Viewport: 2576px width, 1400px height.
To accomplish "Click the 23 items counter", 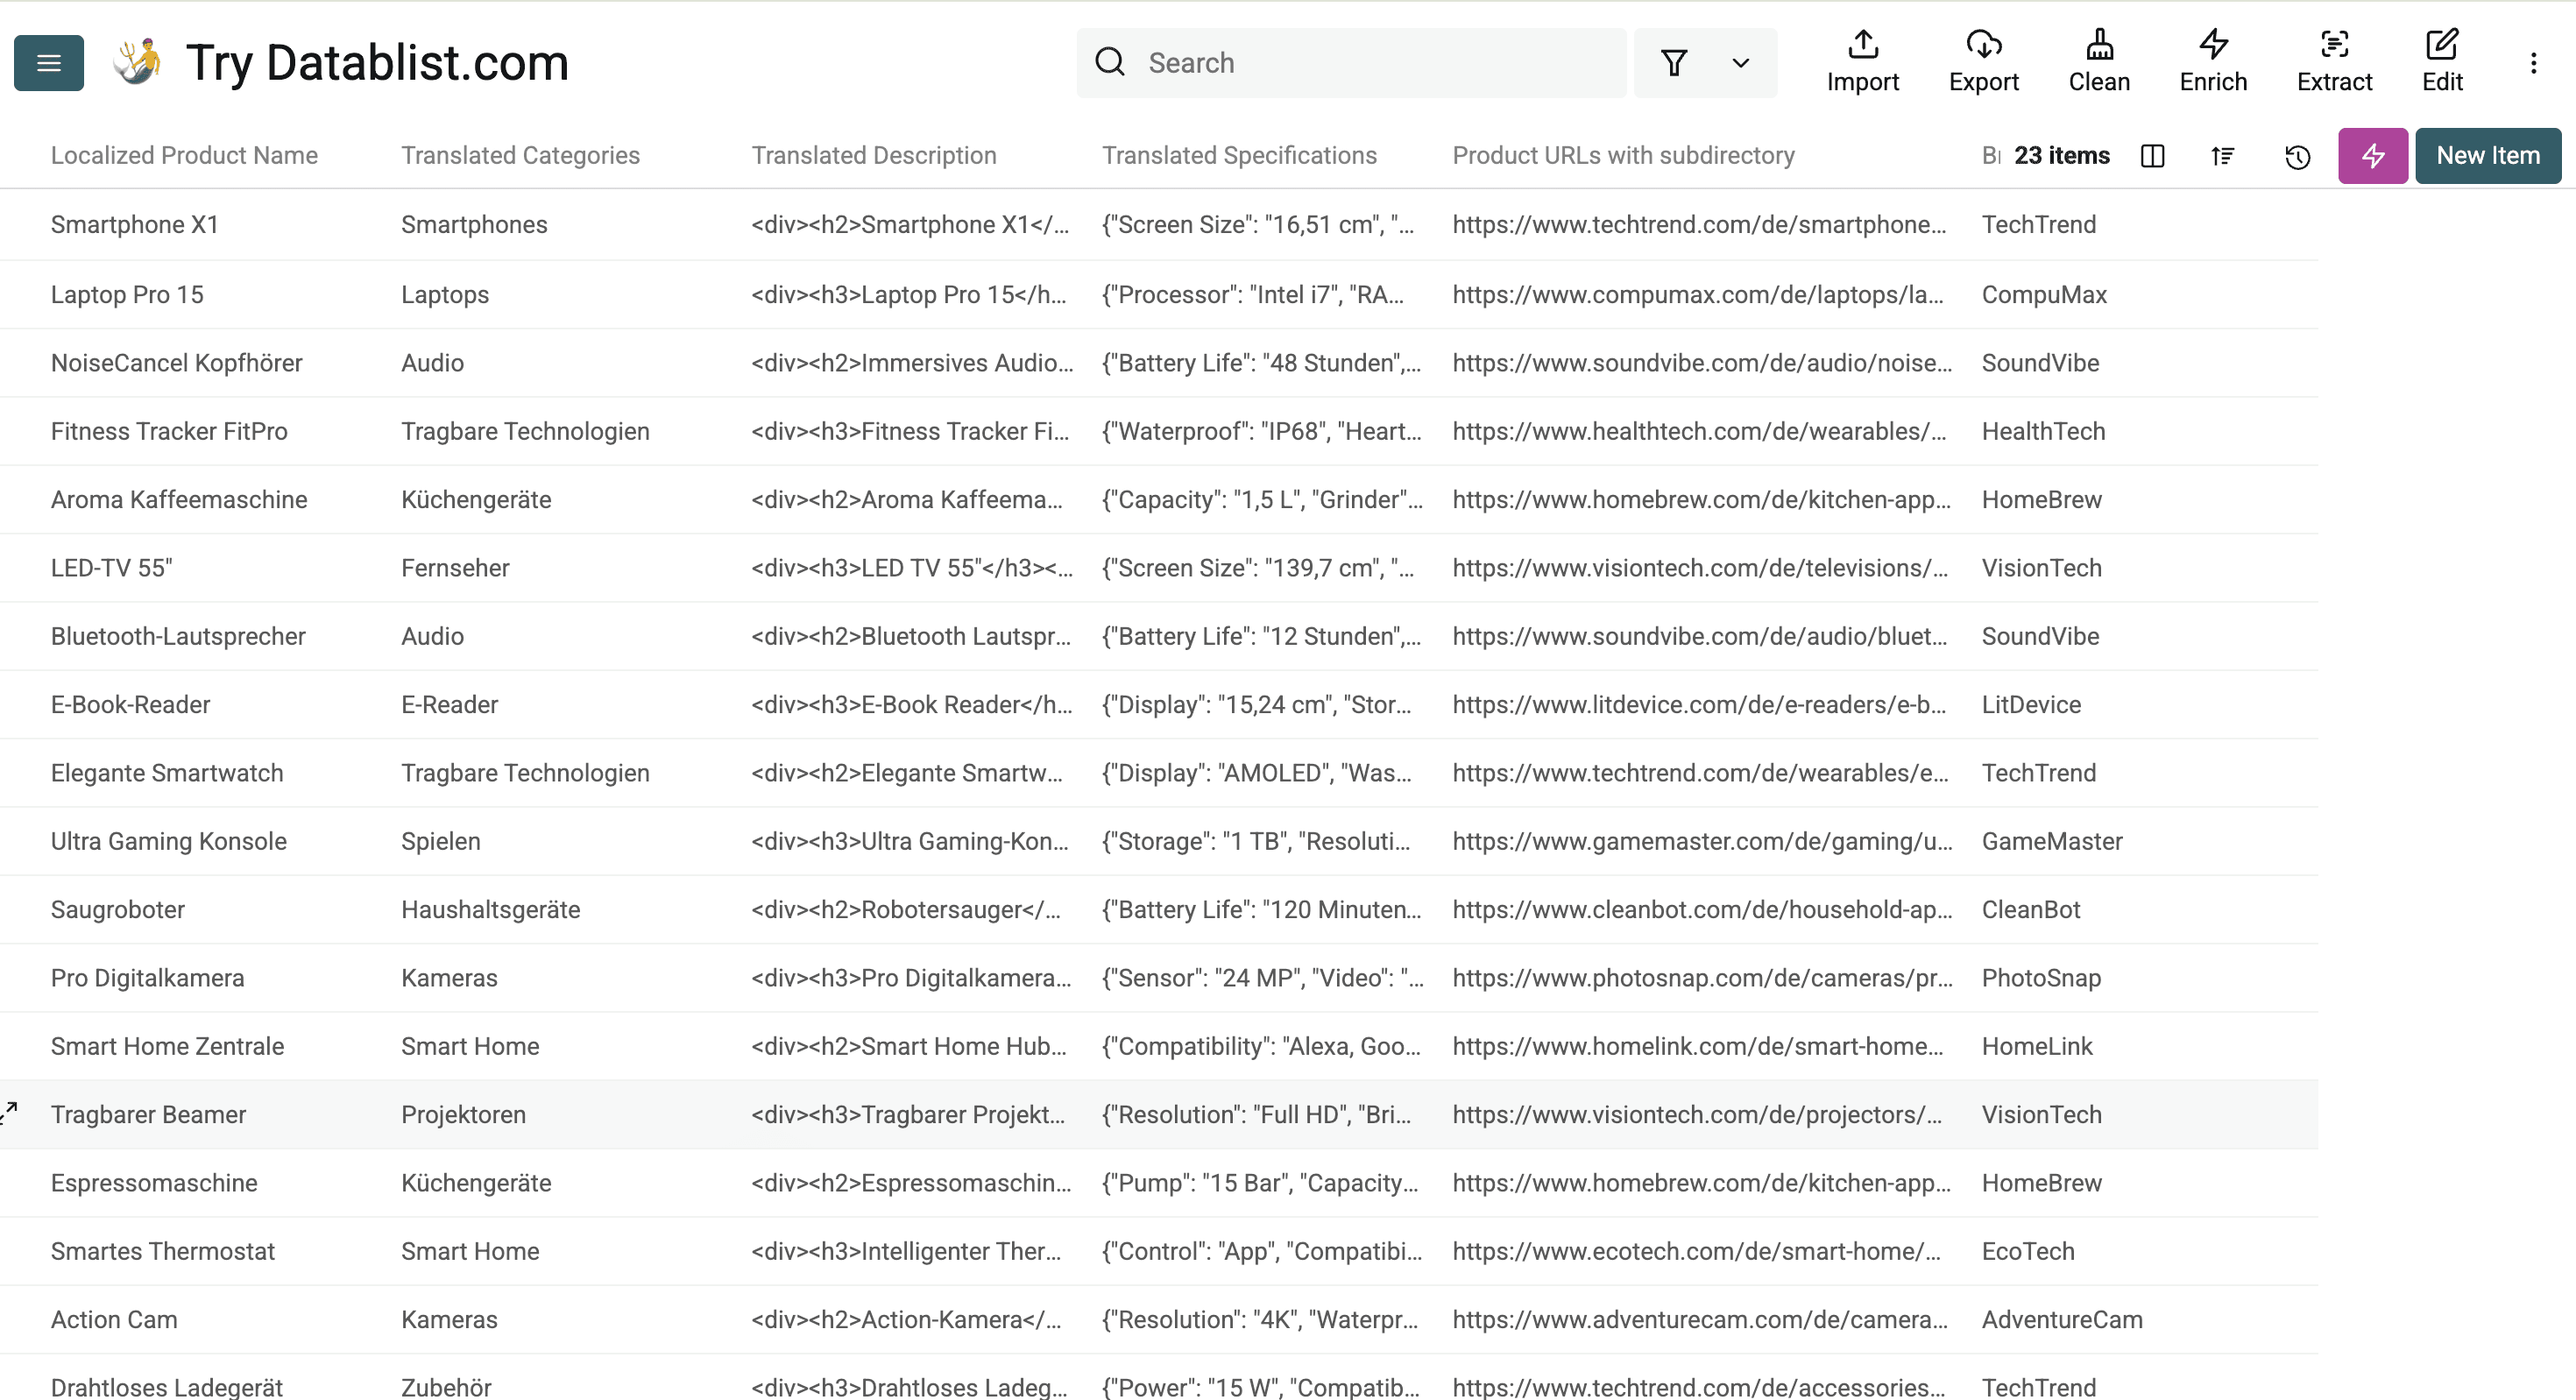I will [2062, 156].
